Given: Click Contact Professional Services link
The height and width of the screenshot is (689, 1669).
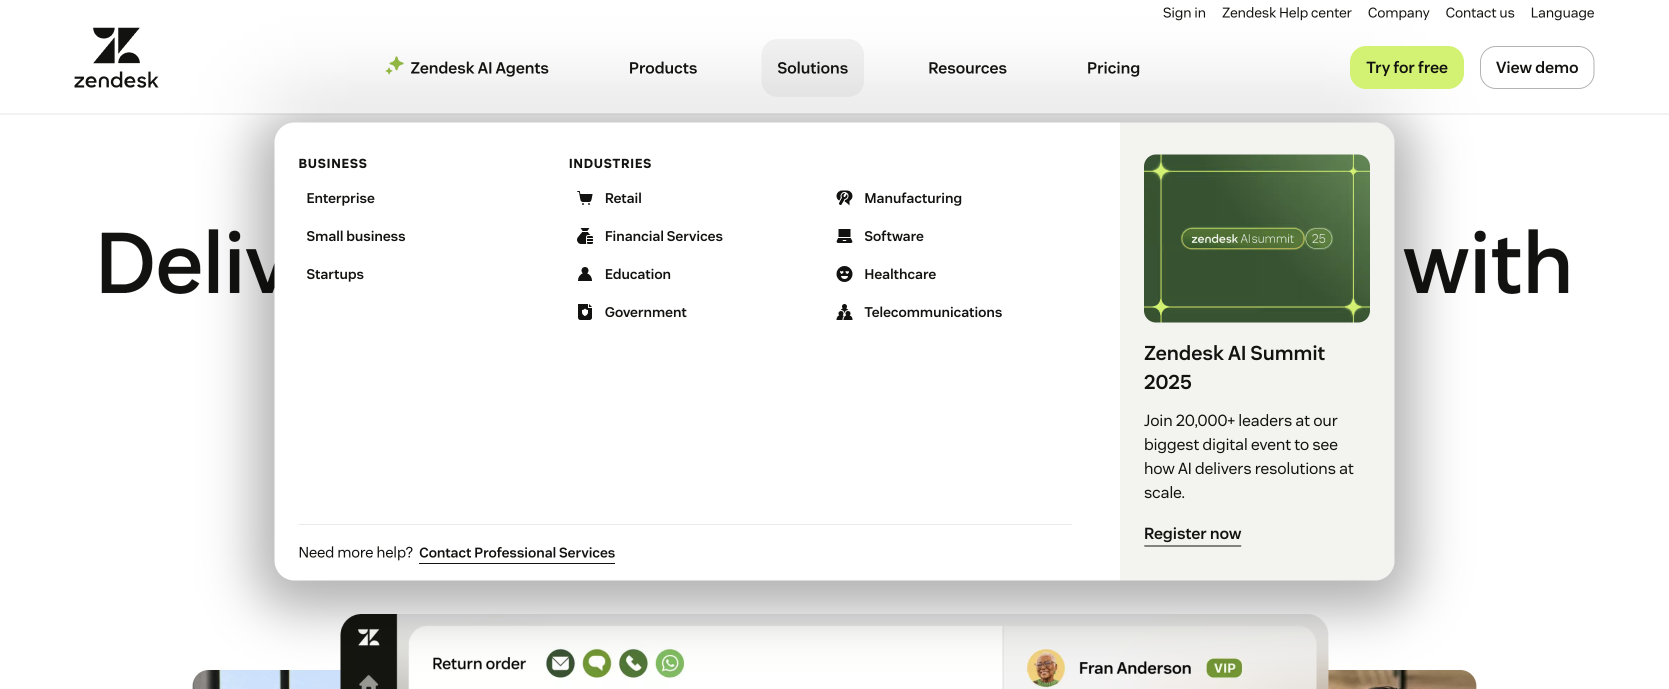Looking at the screenshot, I should coord(517,553).
